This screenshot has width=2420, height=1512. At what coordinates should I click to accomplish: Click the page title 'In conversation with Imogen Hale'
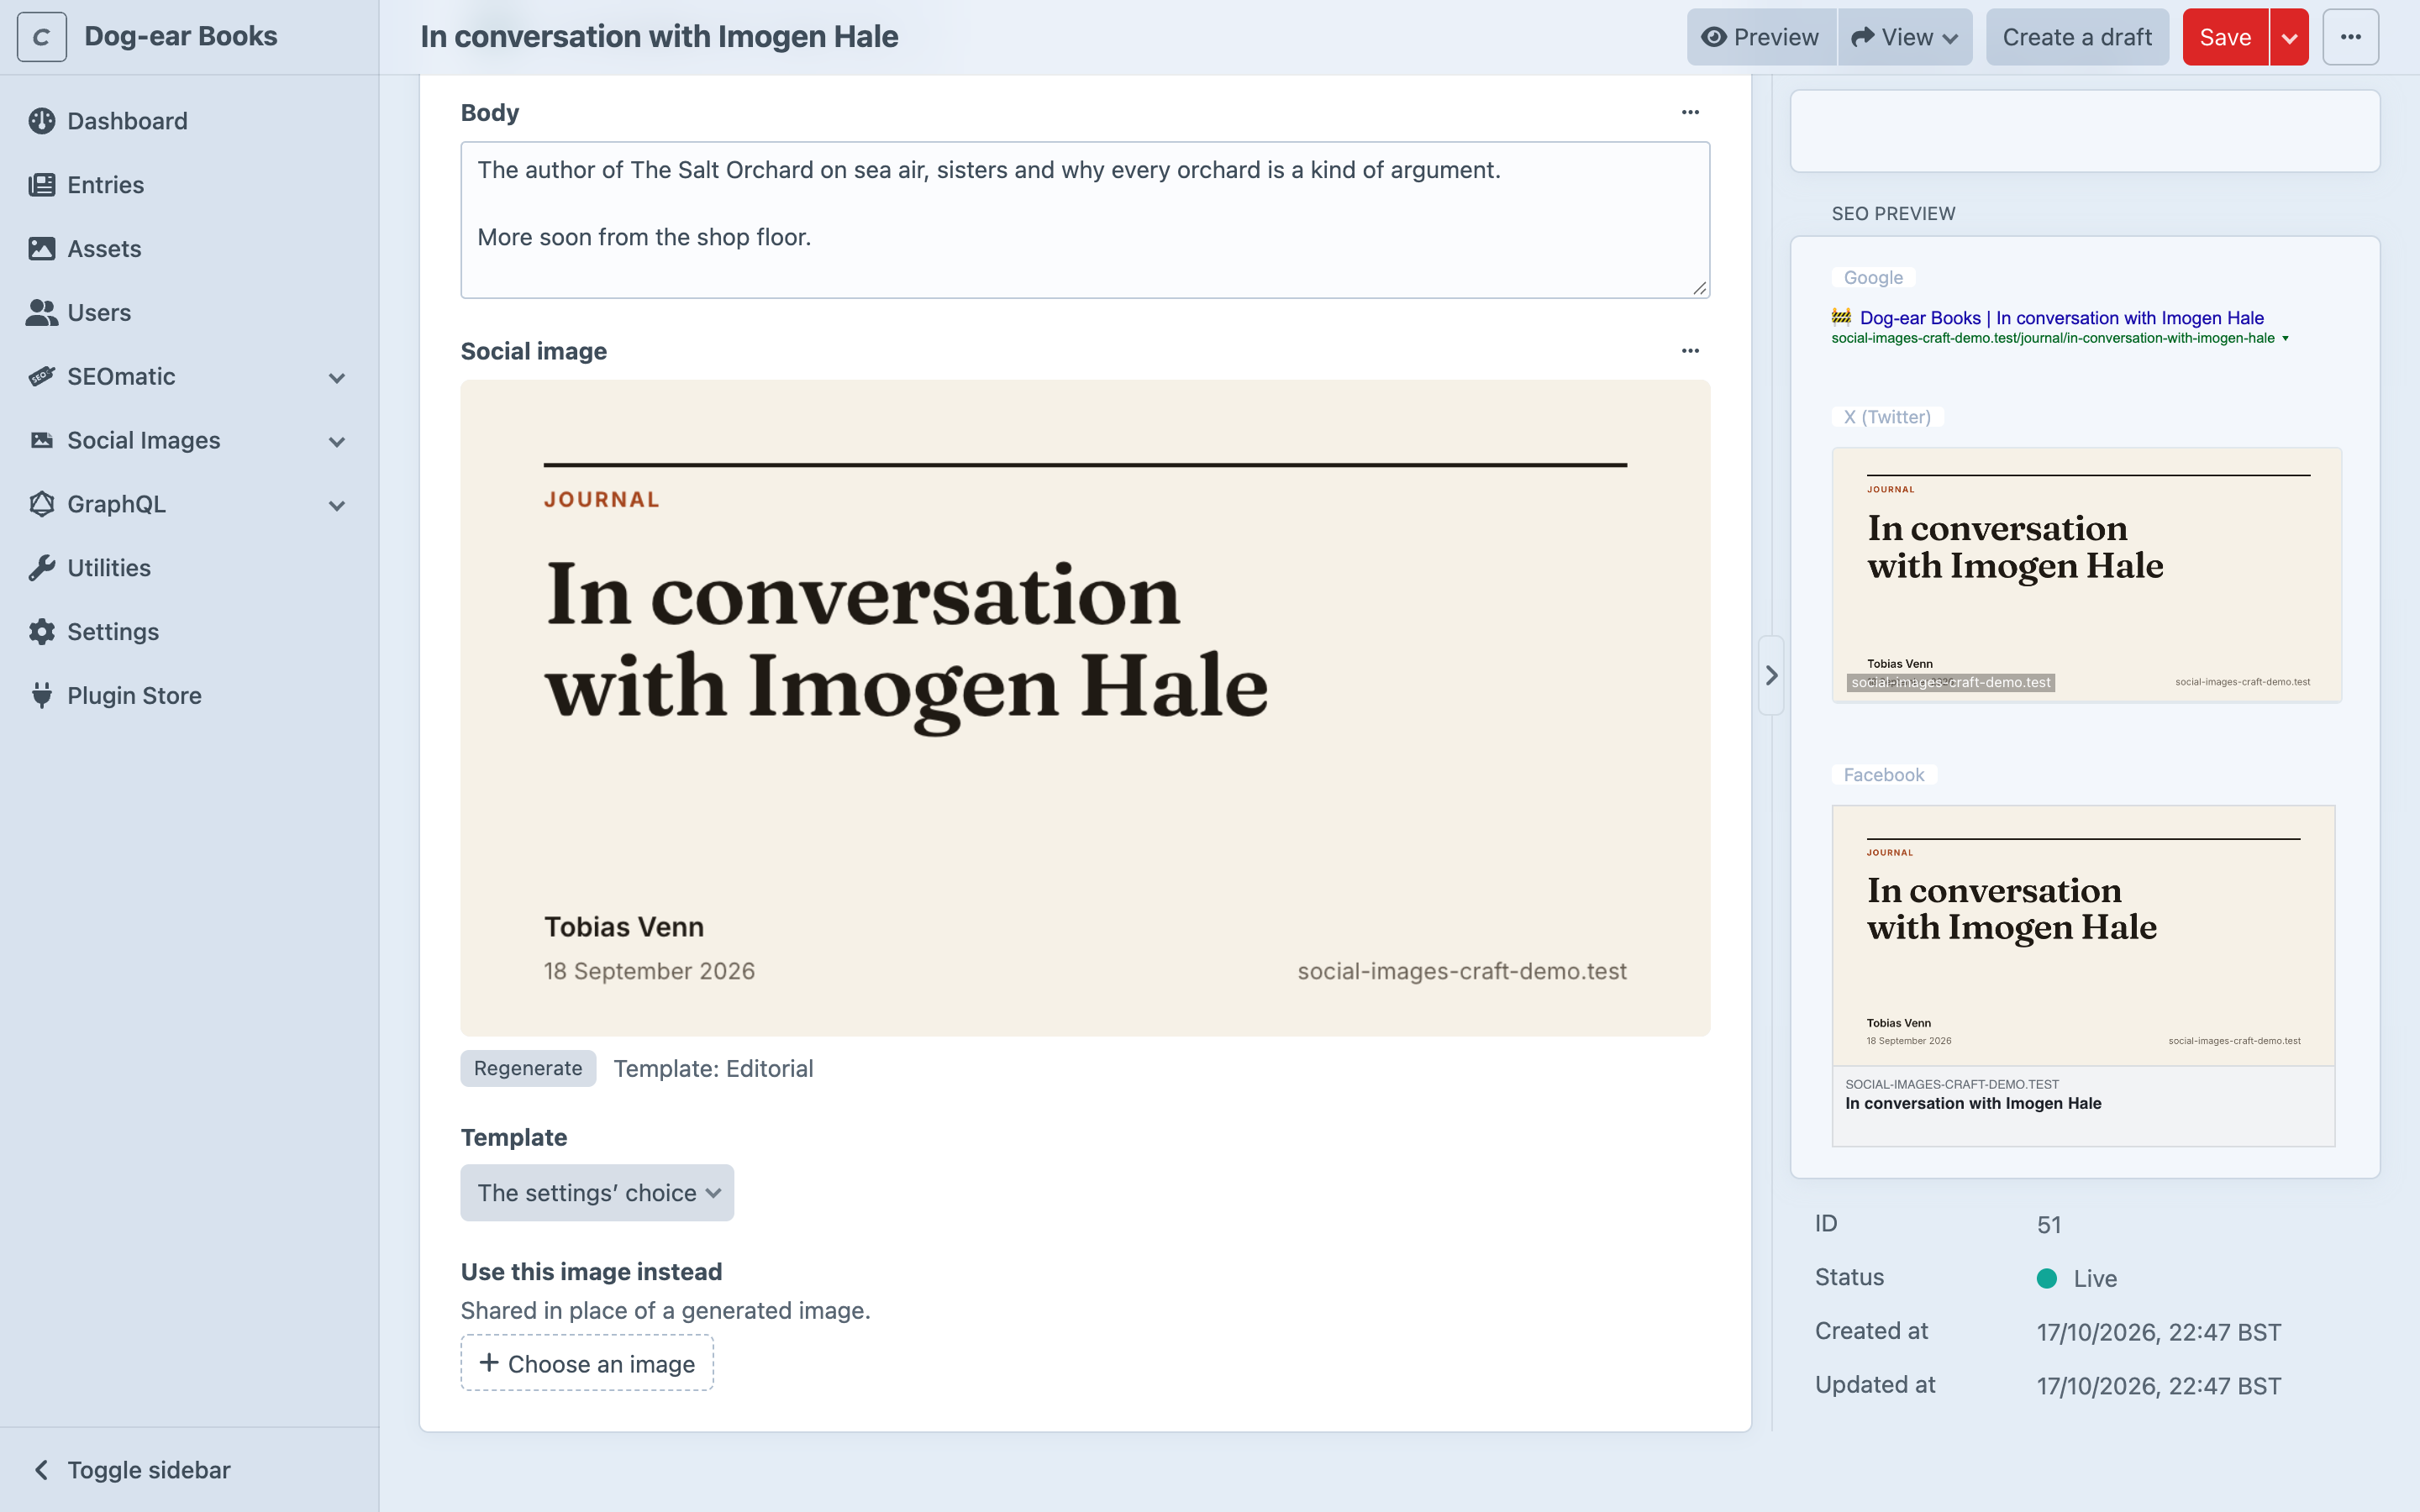(x=659, y=37)
